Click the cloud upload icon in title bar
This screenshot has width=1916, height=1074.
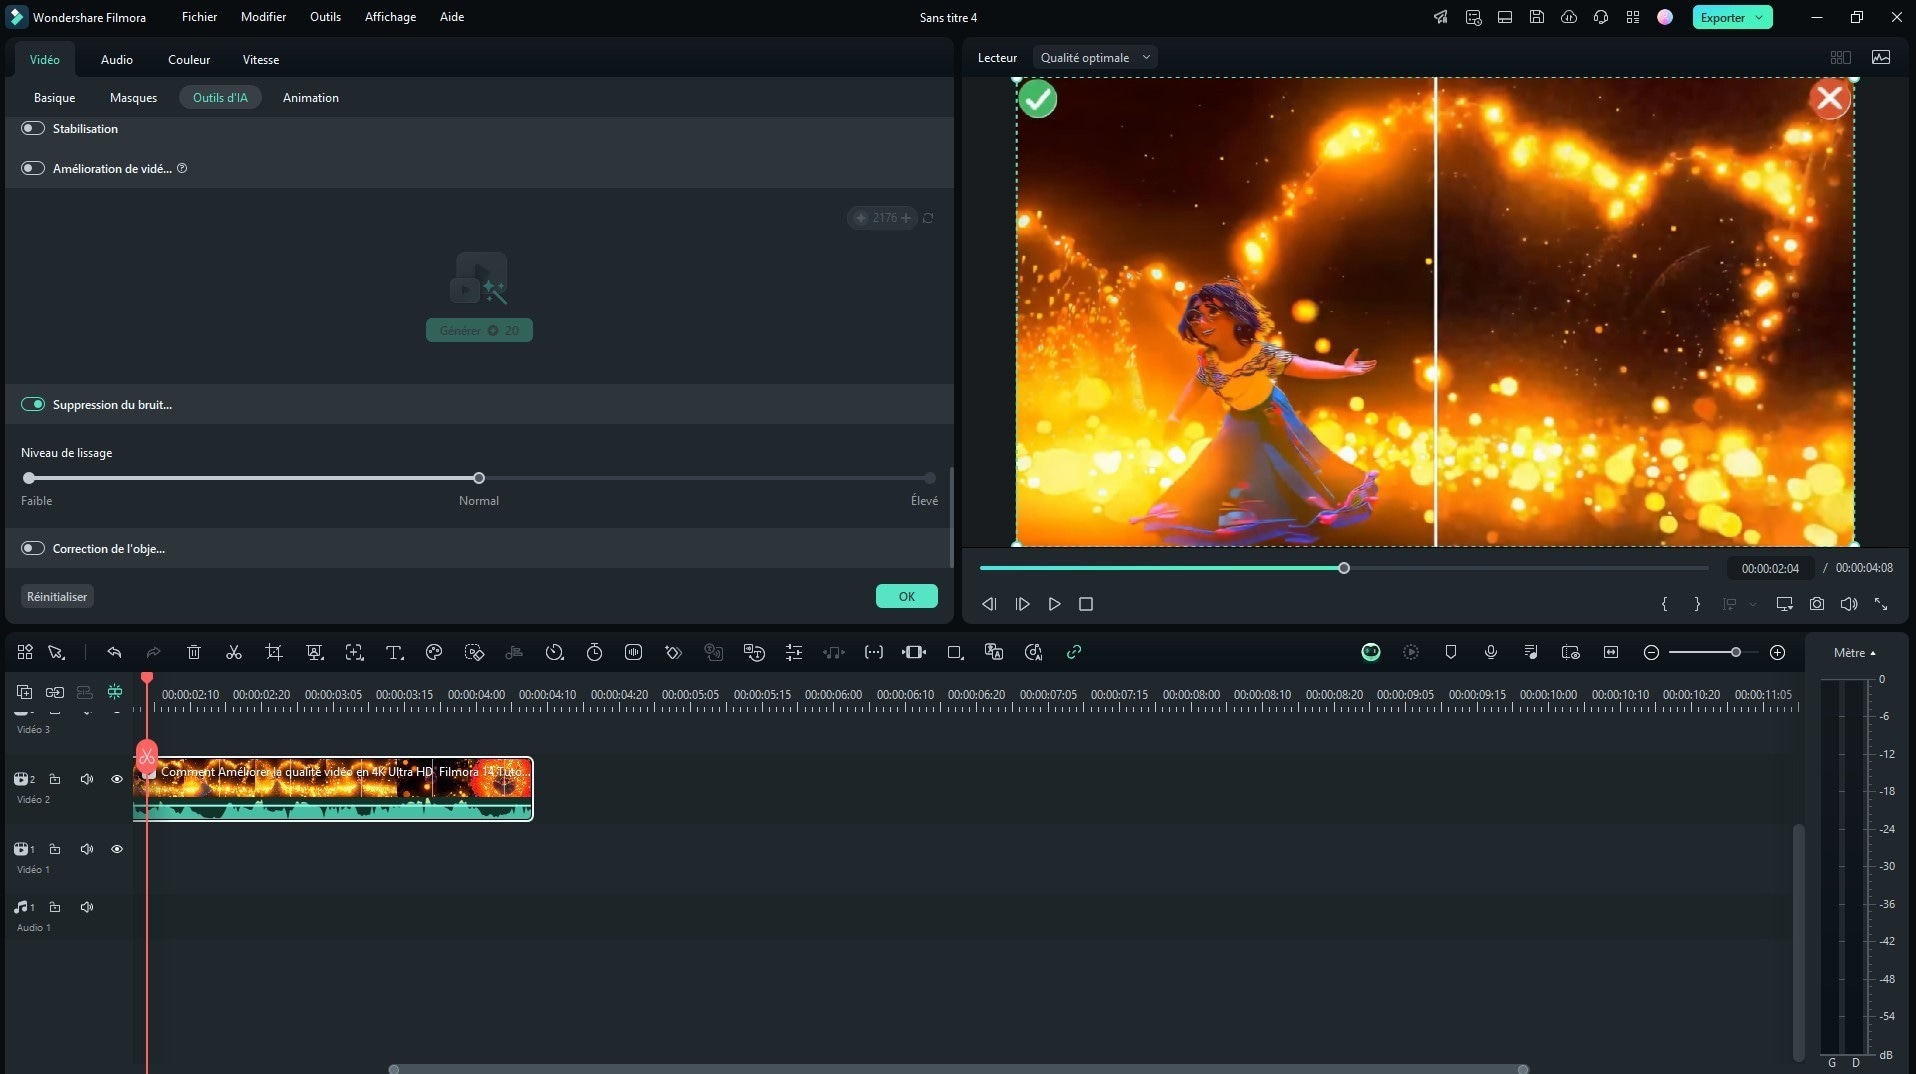(1569, 17)
